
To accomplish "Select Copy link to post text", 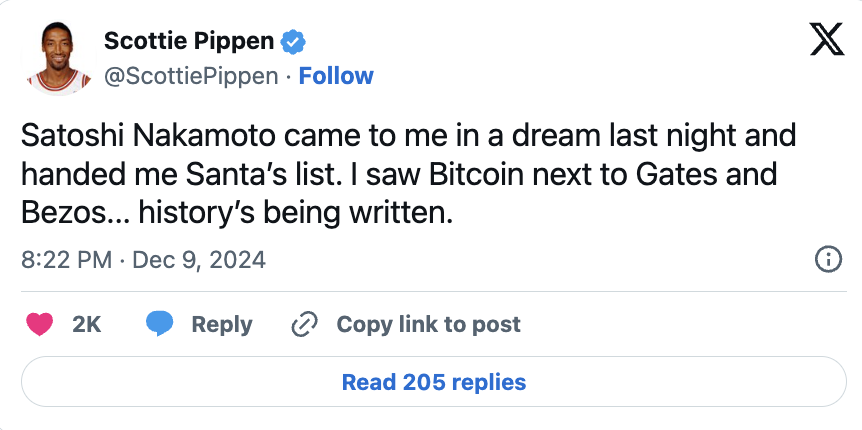I will tap(428, 324).
